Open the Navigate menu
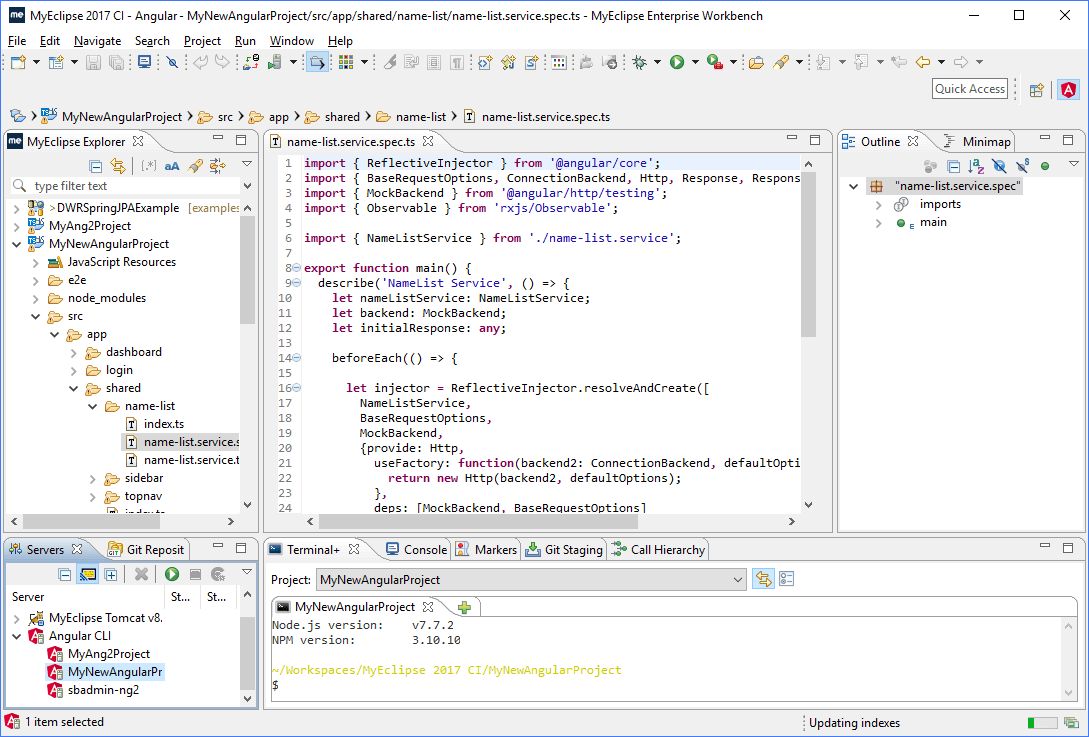 [x=97, y=41]
